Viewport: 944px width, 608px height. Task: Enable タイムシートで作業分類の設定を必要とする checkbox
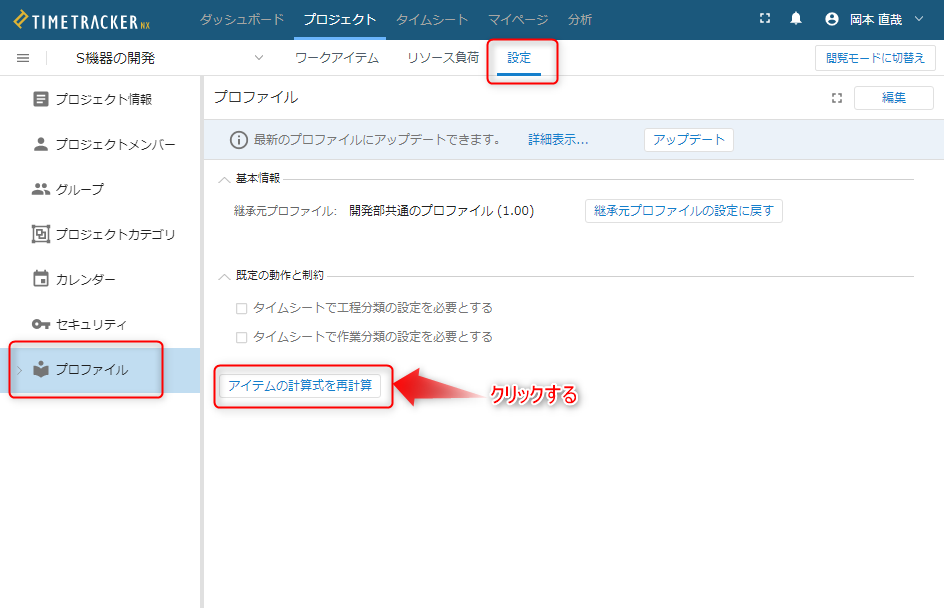(x=241, y=337)
